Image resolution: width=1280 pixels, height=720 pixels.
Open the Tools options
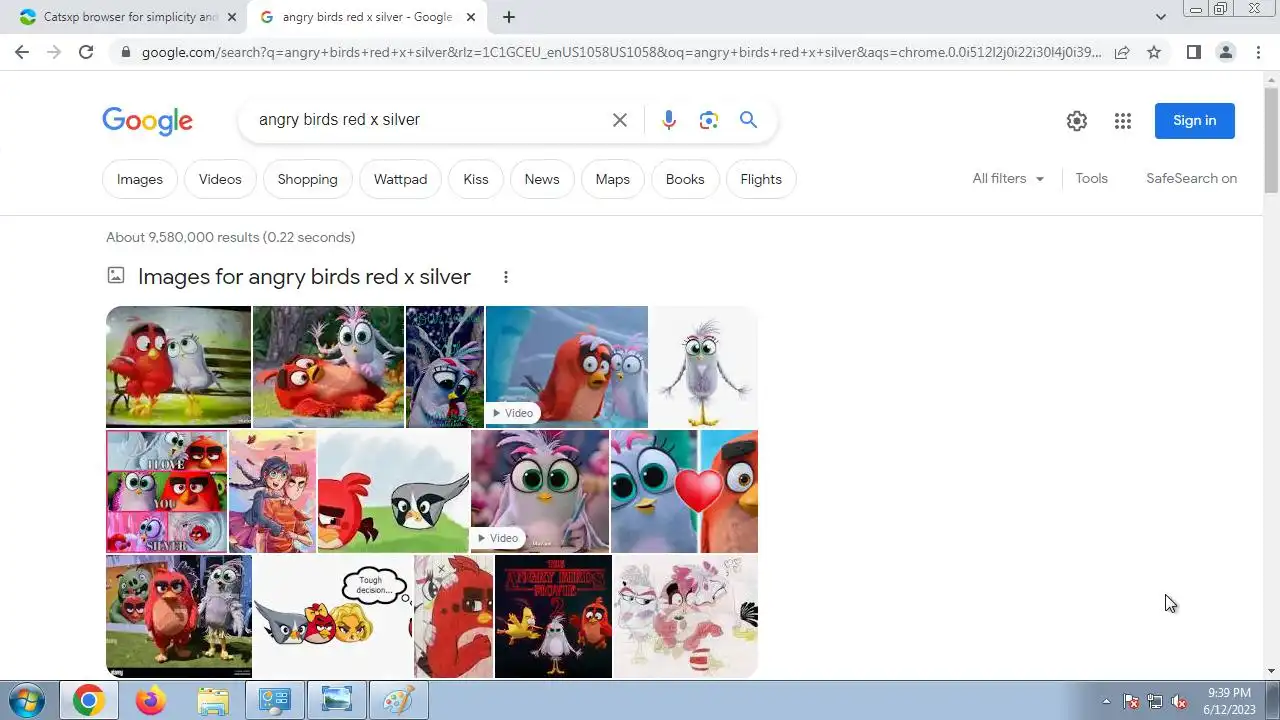coord(1091,178)
